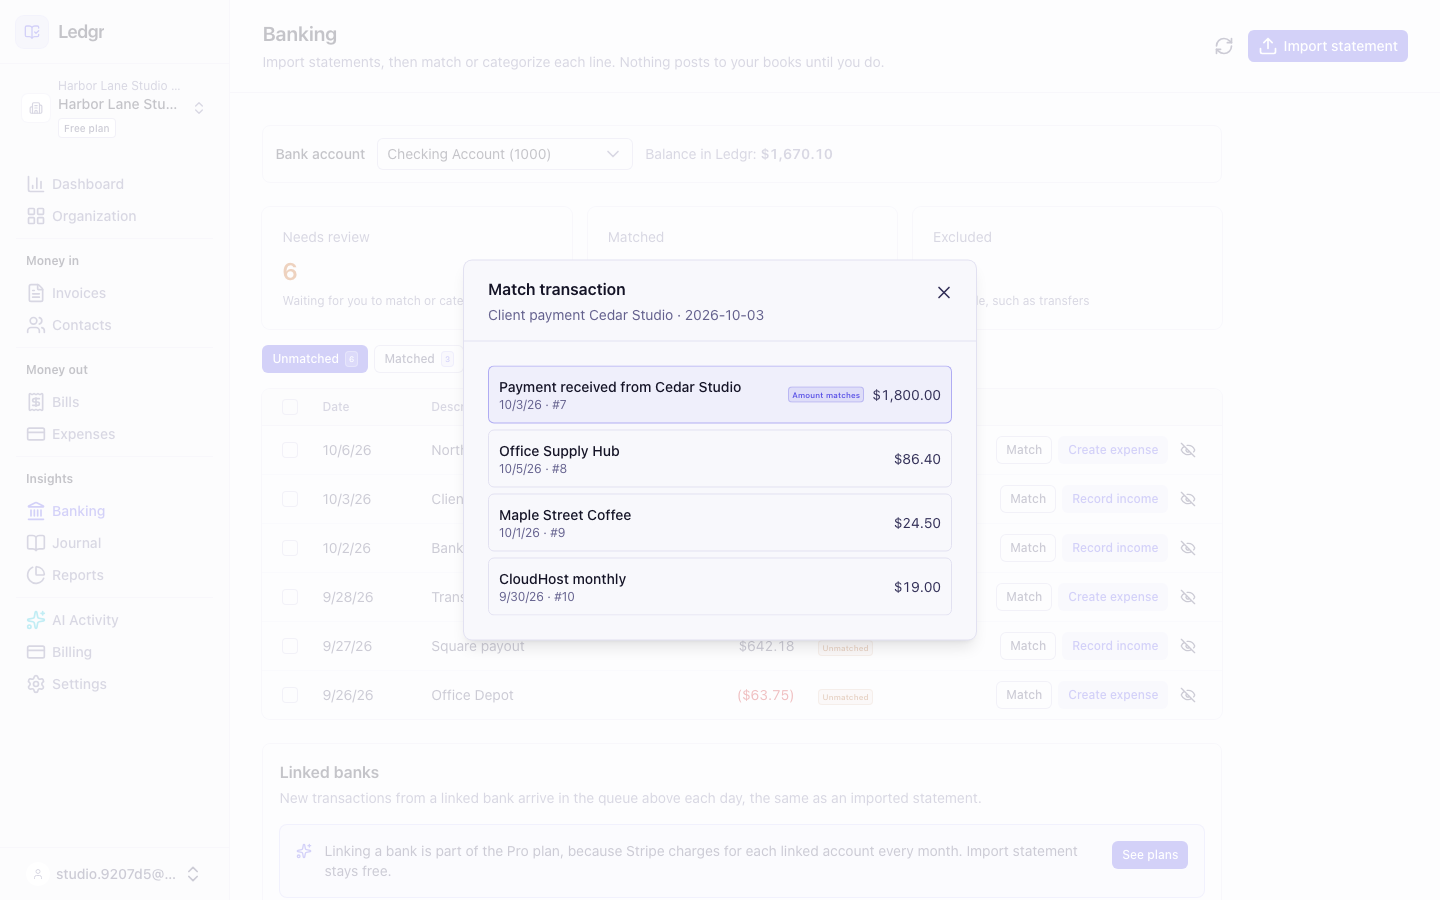Open Ledgr logo icon
Screen dimensions: 1440x900
coord(32,32)
